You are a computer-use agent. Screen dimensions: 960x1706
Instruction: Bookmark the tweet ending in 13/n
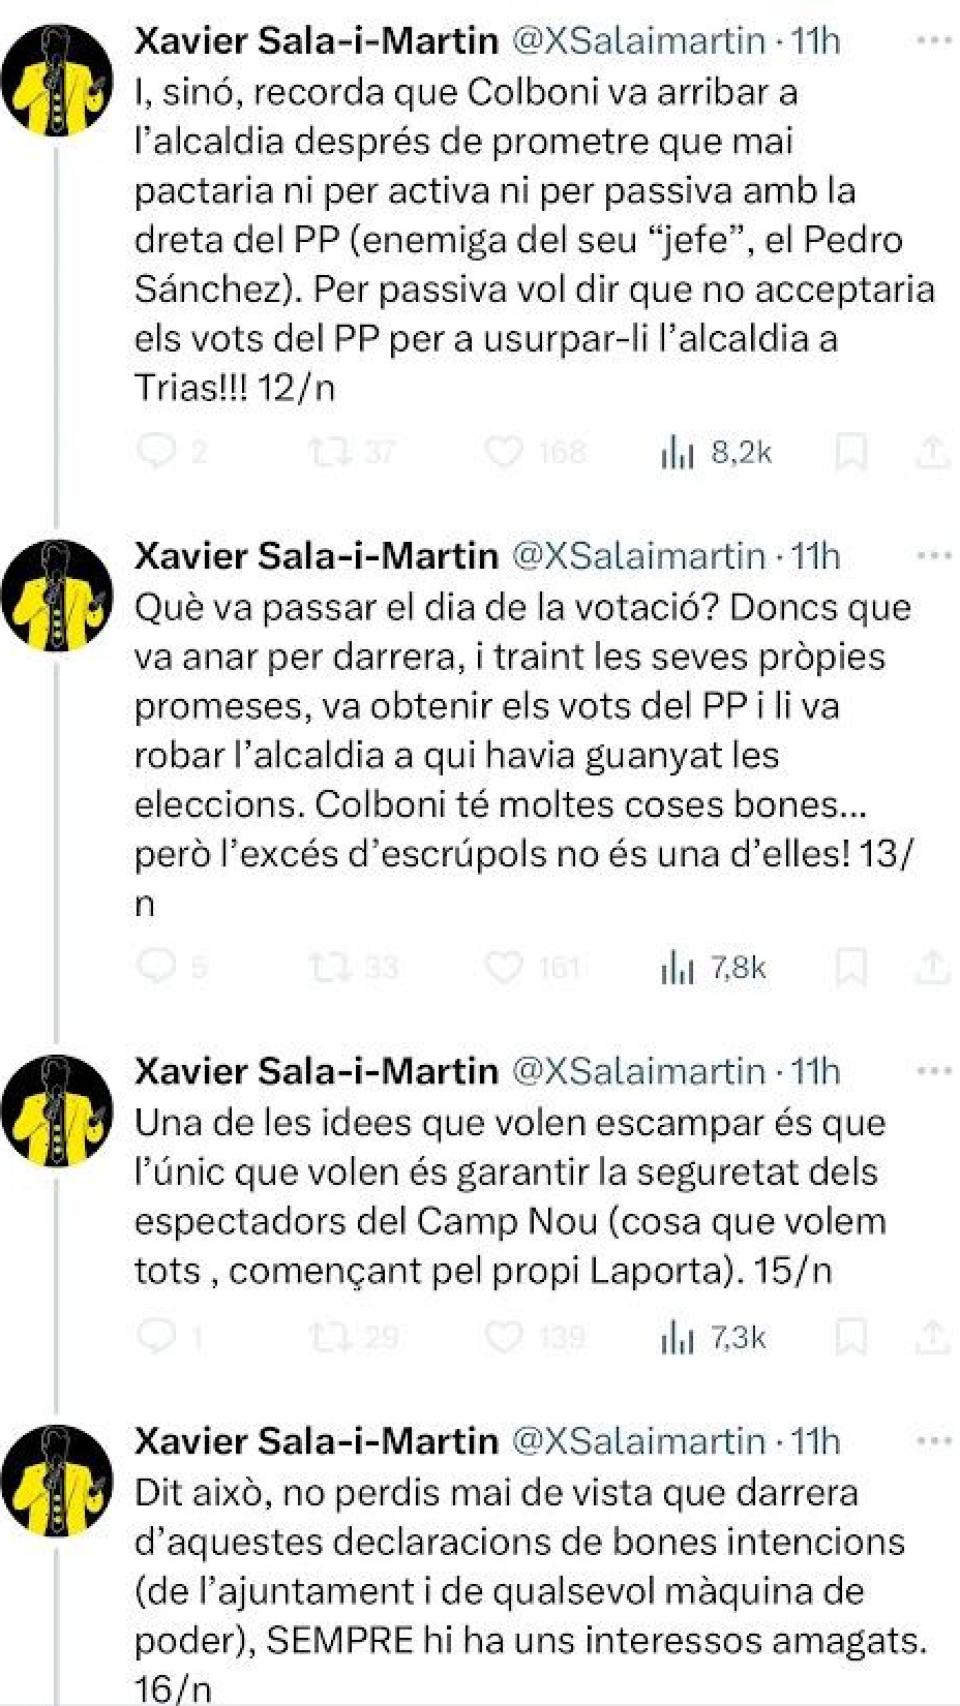[851, 966]
